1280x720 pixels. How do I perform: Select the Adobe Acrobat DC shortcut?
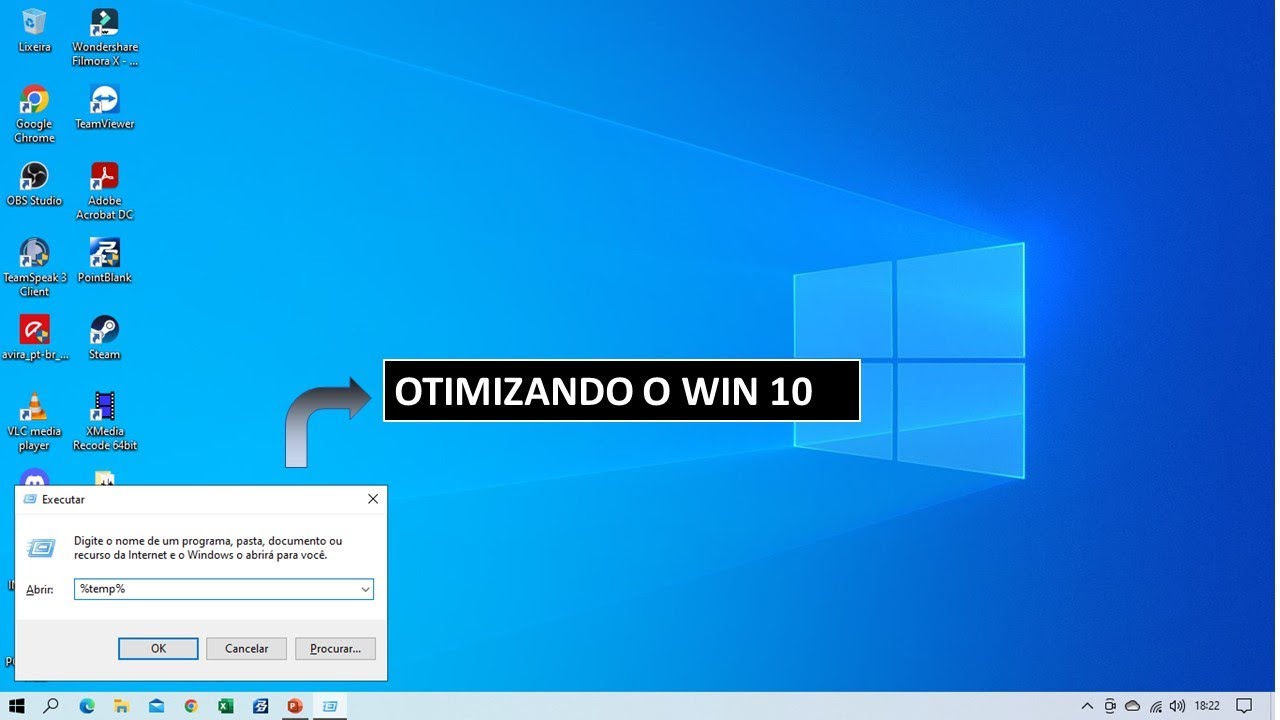(x=104, y=191)
